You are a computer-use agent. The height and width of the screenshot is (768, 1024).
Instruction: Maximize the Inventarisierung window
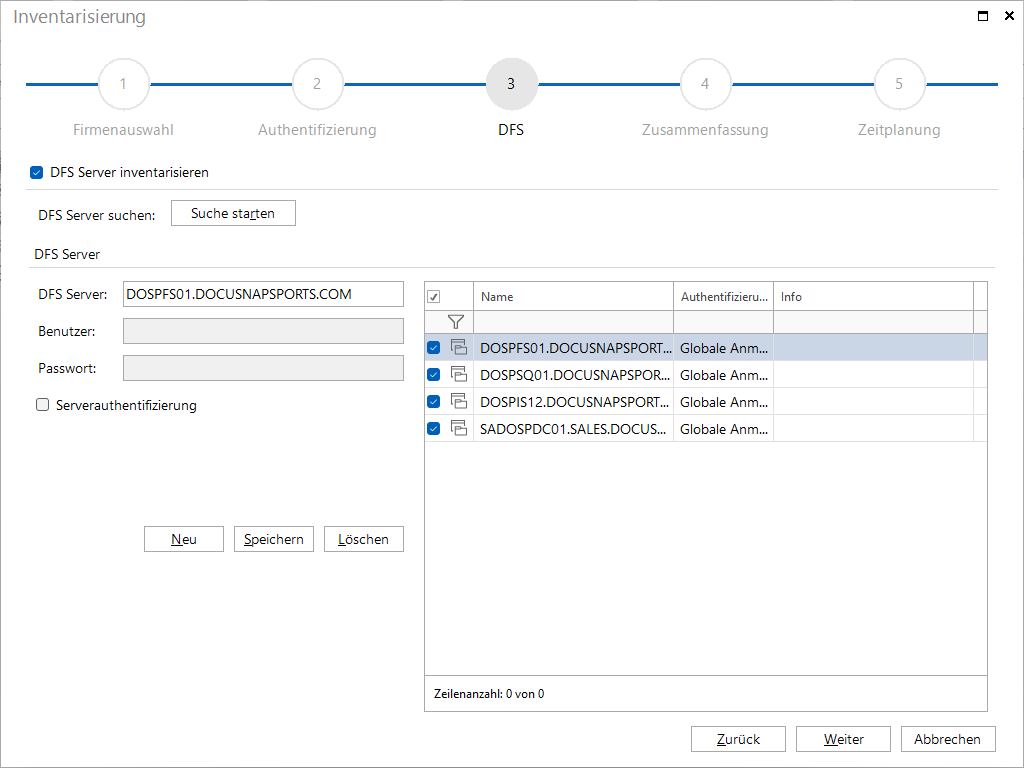pyautogui.click(x=983, y=16)
